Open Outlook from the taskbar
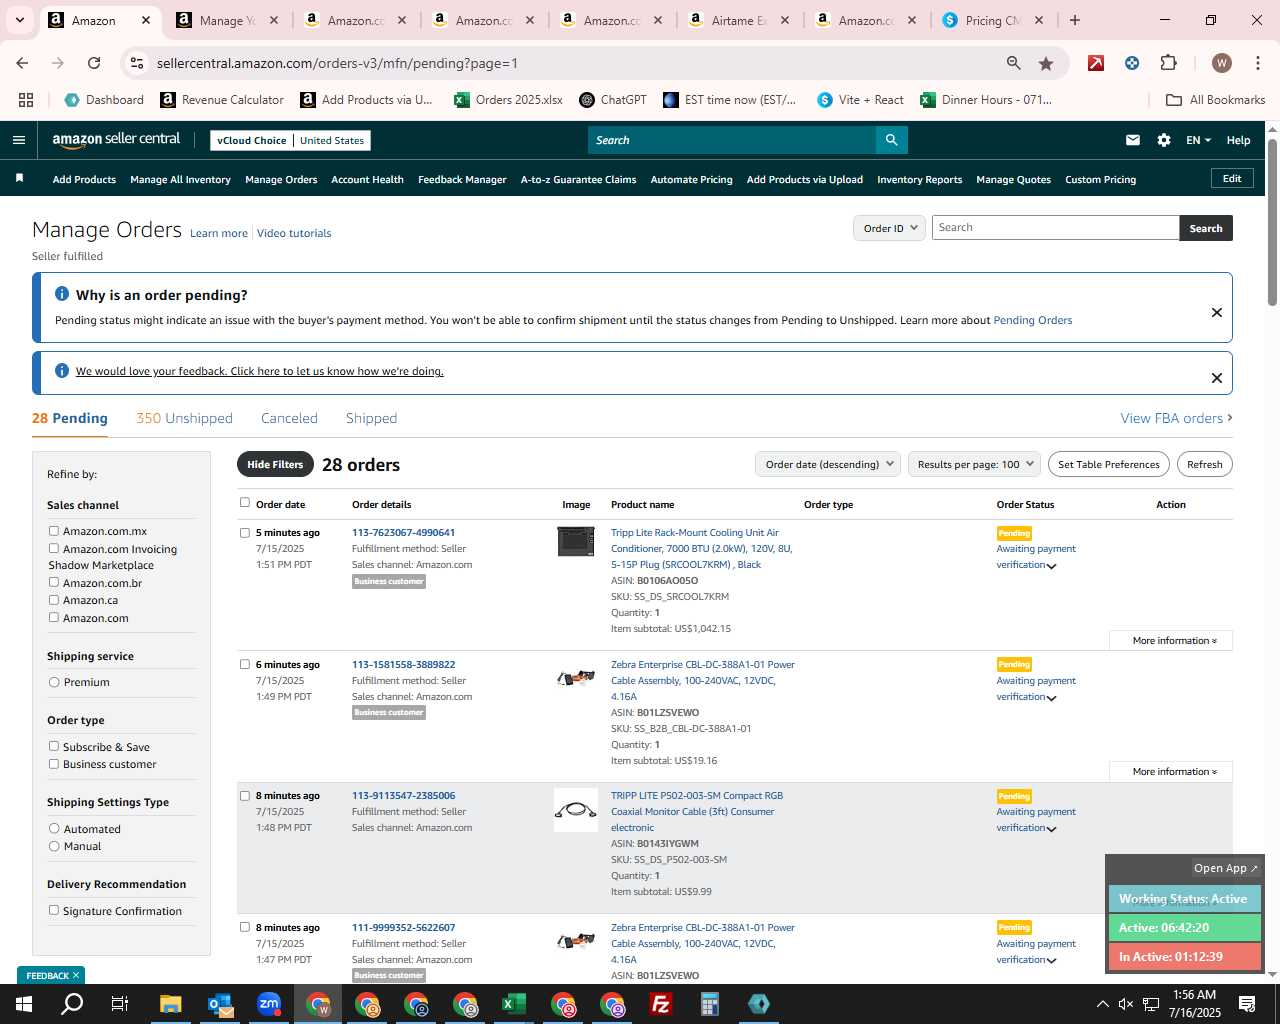 (220, 1004)
